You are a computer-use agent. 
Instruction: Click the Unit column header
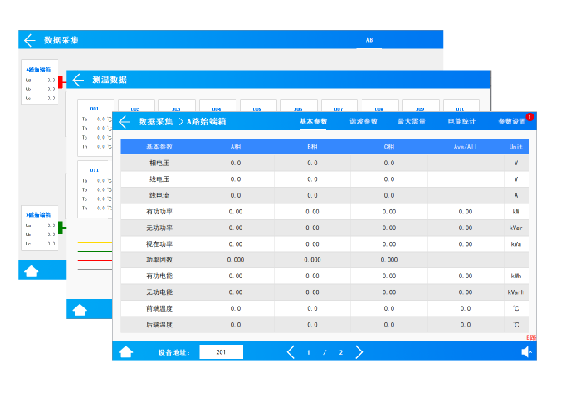[x=516, y=147]
